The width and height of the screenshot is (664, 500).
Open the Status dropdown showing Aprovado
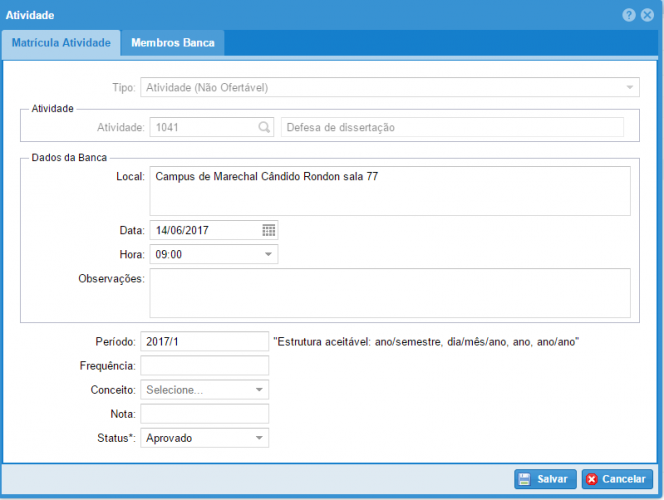click(259, 438)
